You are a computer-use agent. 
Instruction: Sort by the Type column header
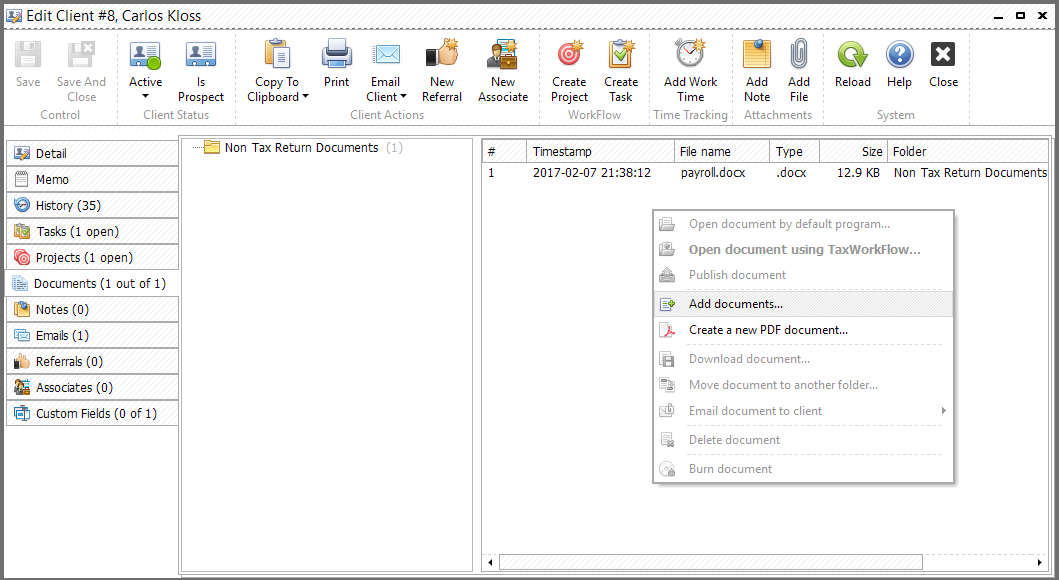tap(794, 152)
